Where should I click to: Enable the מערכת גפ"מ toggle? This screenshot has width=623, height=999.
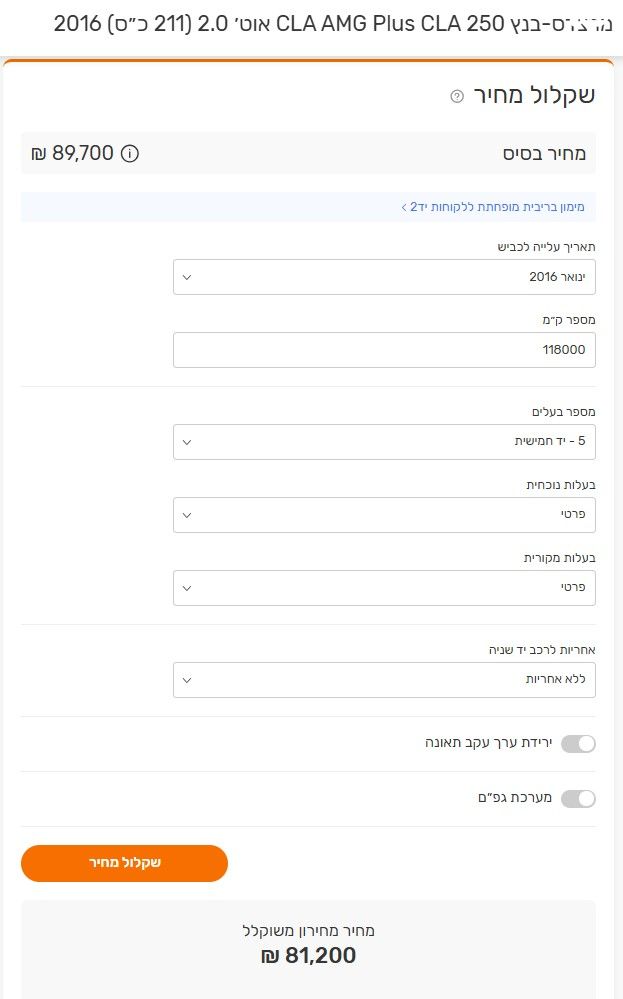click(x=578, y=798)
